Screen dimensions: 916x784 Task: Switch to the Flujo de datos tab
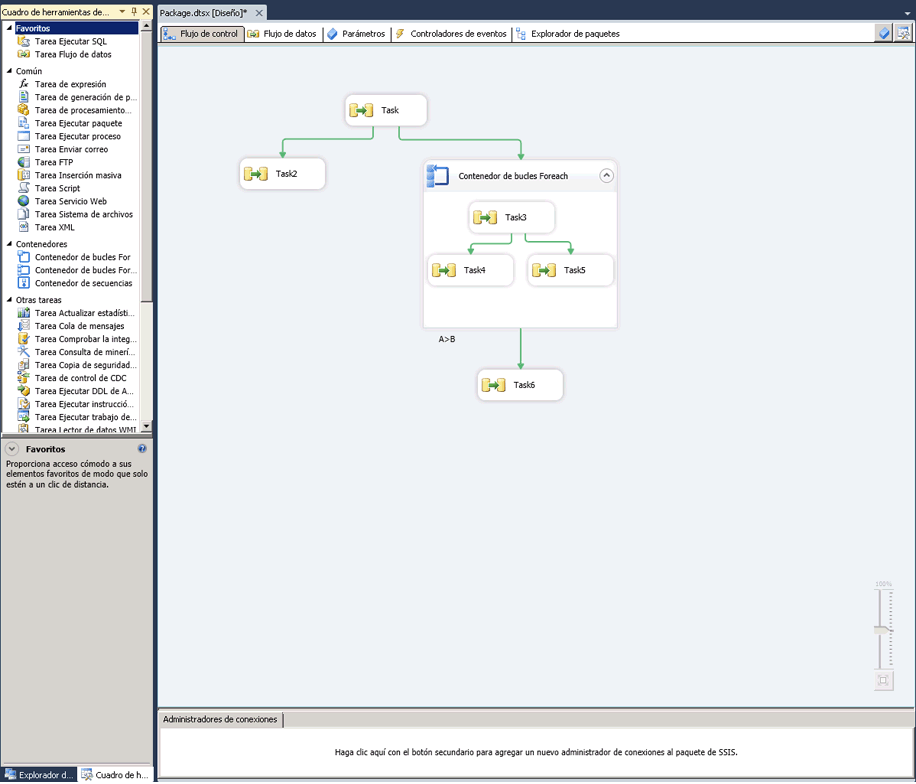coord(282,33)
